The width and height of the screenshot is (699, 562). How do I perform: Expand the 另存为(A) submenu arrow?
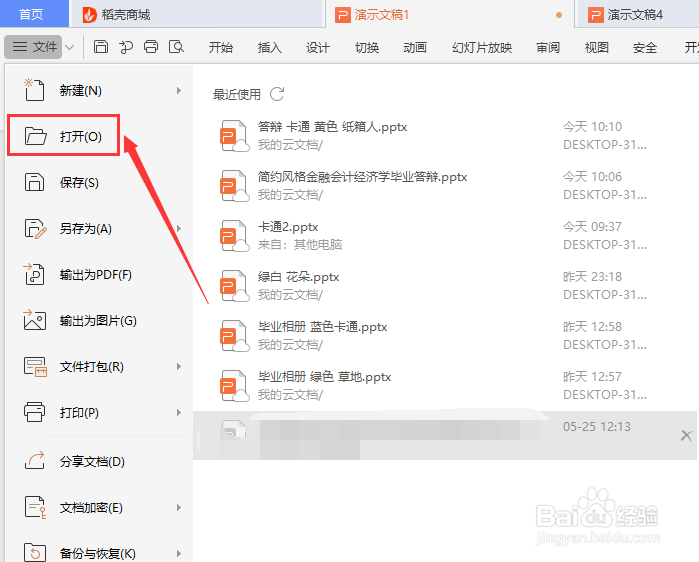coord(179,229)
